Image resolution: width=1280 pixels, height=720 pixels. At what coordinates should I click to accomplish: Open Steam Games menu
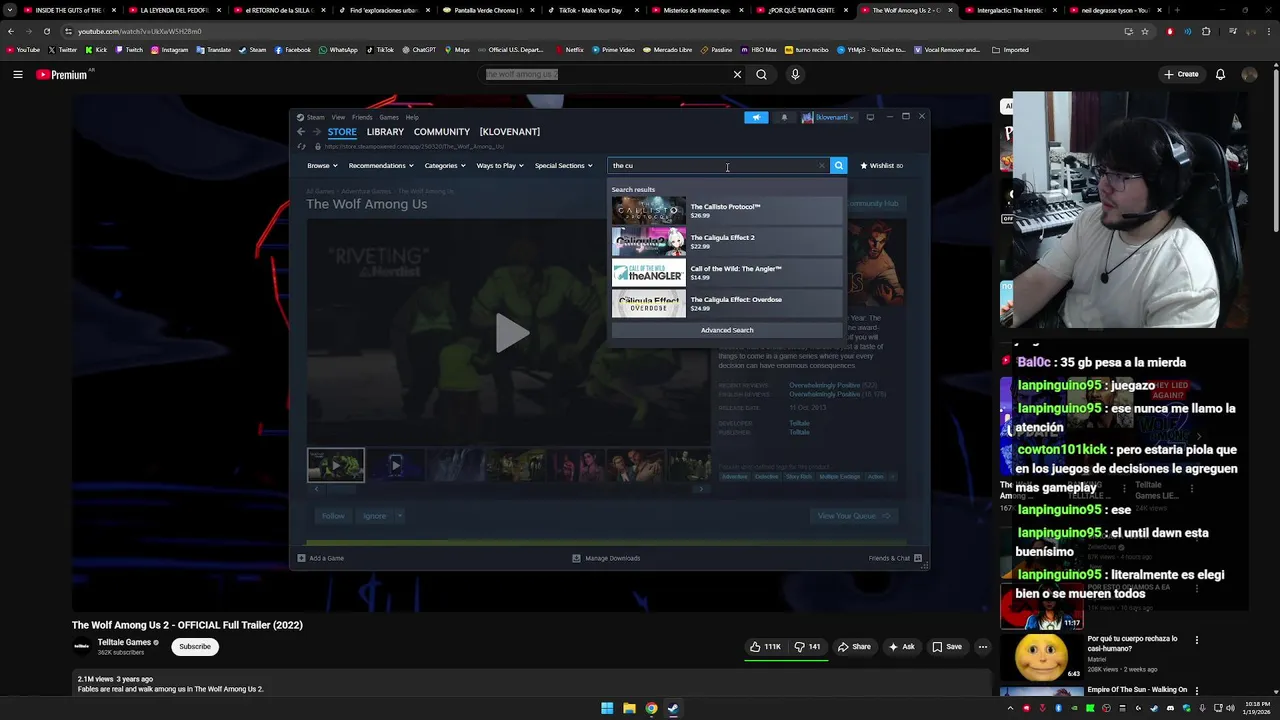pos(389,117)
